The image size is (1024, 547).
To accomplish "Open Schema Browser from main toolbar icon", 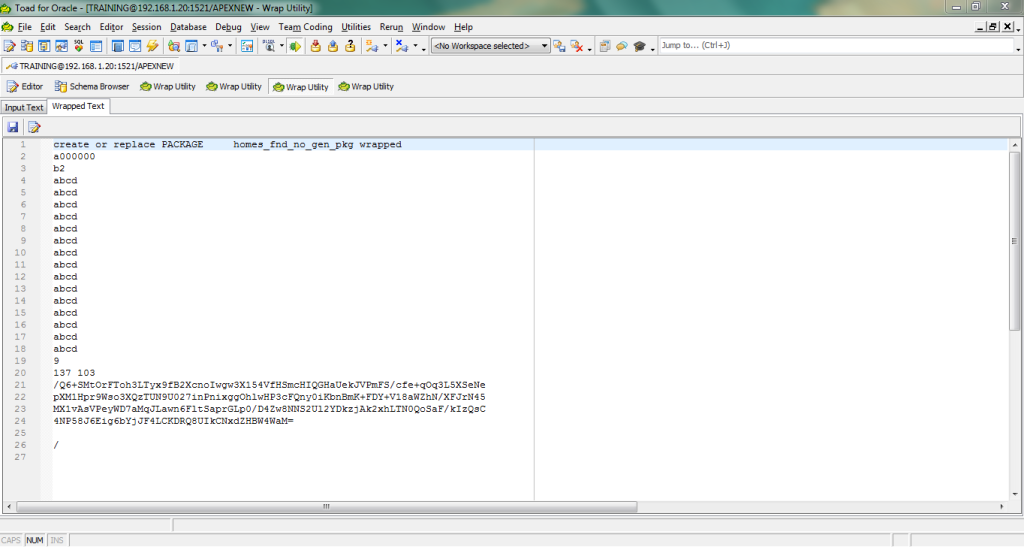I will click(x=27, y=46).
